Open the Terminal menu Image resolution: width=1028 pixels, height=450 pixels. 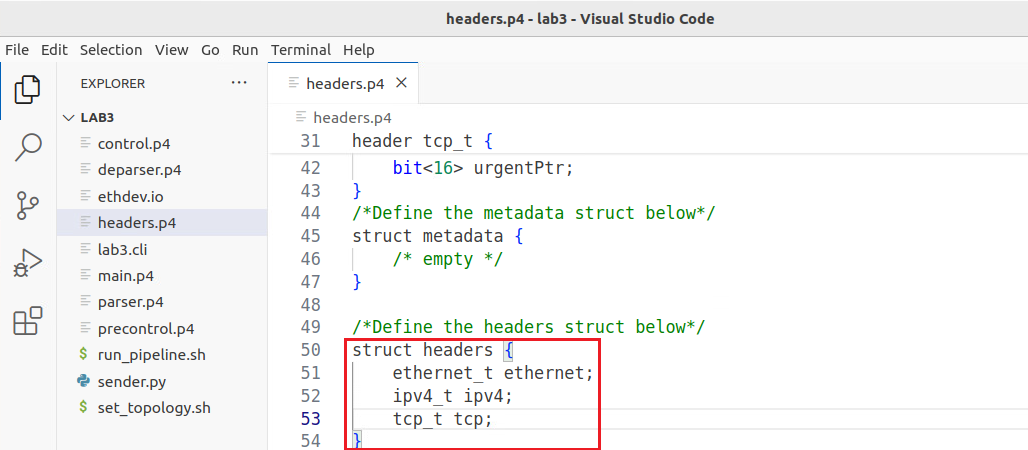301,50
